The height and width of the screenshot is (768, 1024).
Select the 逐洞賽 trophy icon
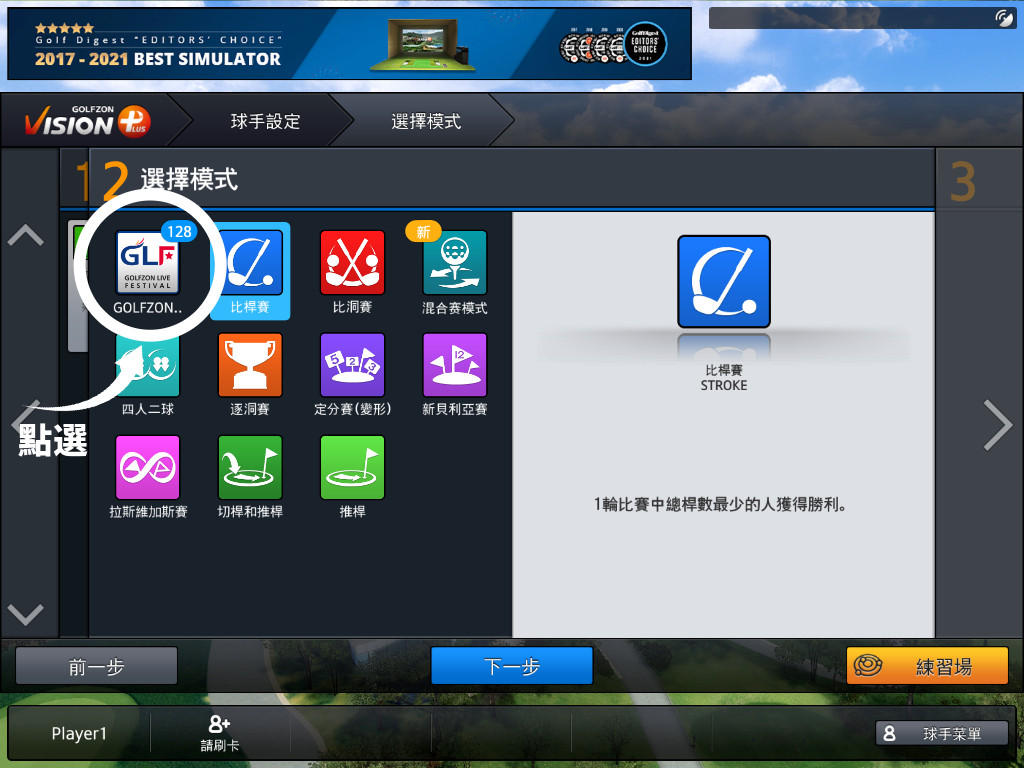(x=250, y=366)
